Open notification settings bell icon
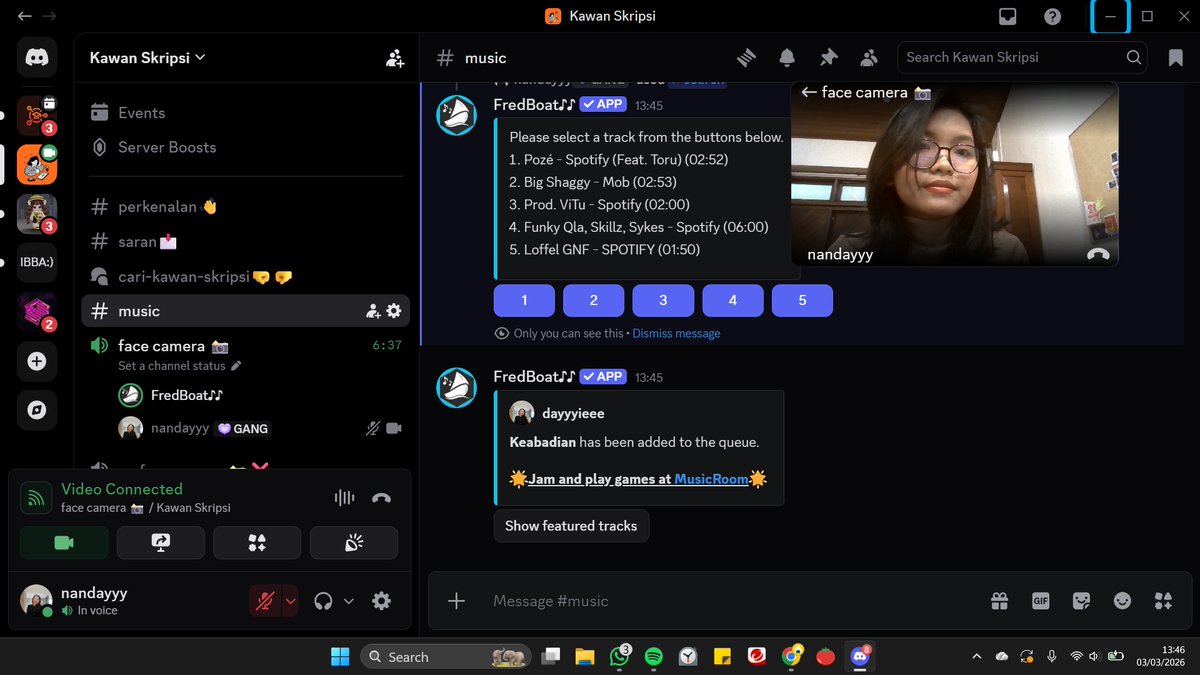The height and width of the screenshot is (675, 1200). tap(787, 58)
